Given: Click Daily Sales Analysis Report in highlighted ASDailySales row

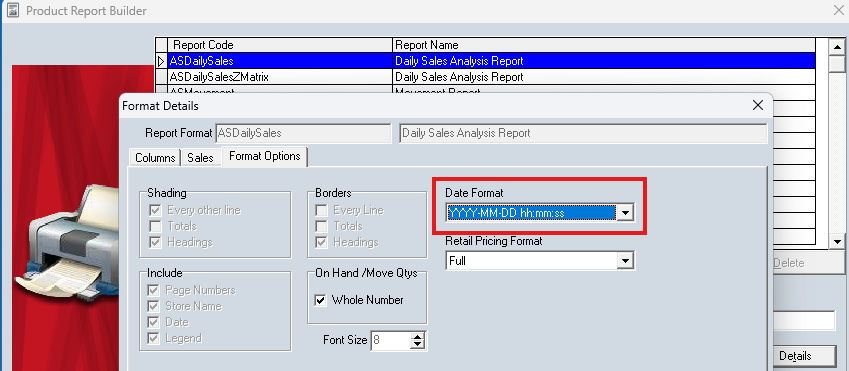Looking at the screenshot, I should point(459,61).
